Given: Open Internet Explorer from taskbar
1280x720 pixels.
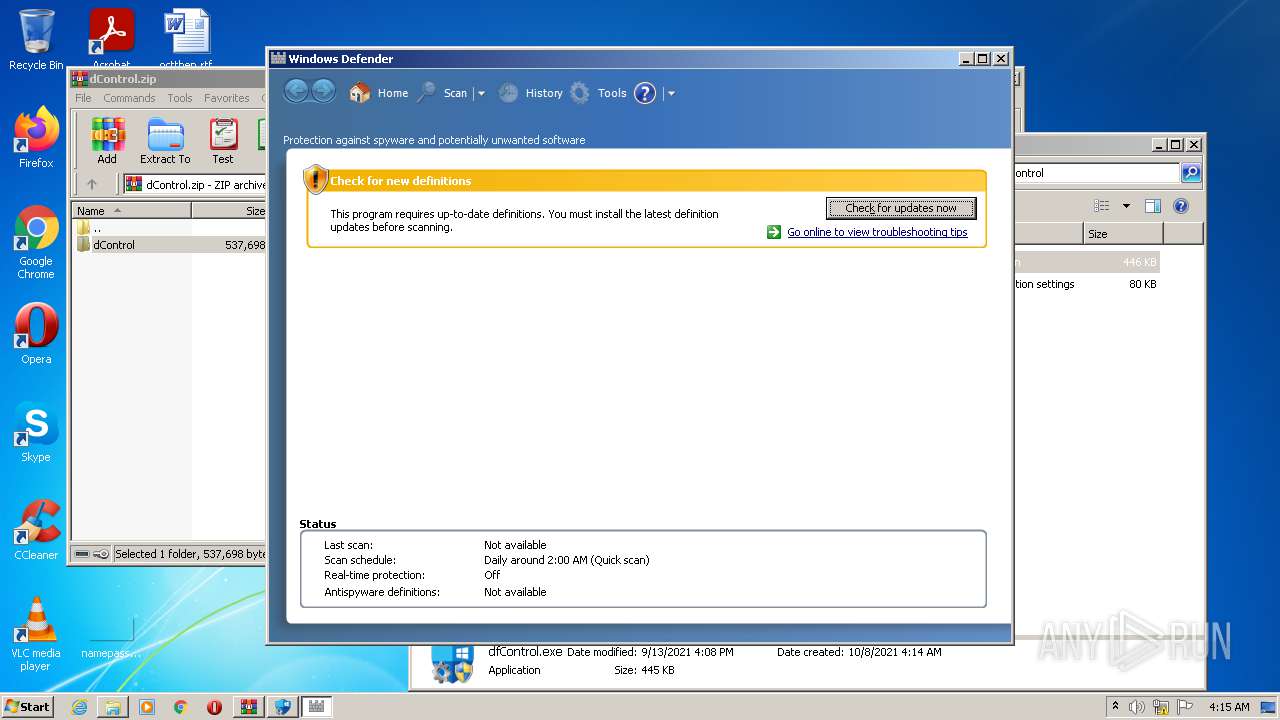Looking at the screenshot, I should (79, 707).
